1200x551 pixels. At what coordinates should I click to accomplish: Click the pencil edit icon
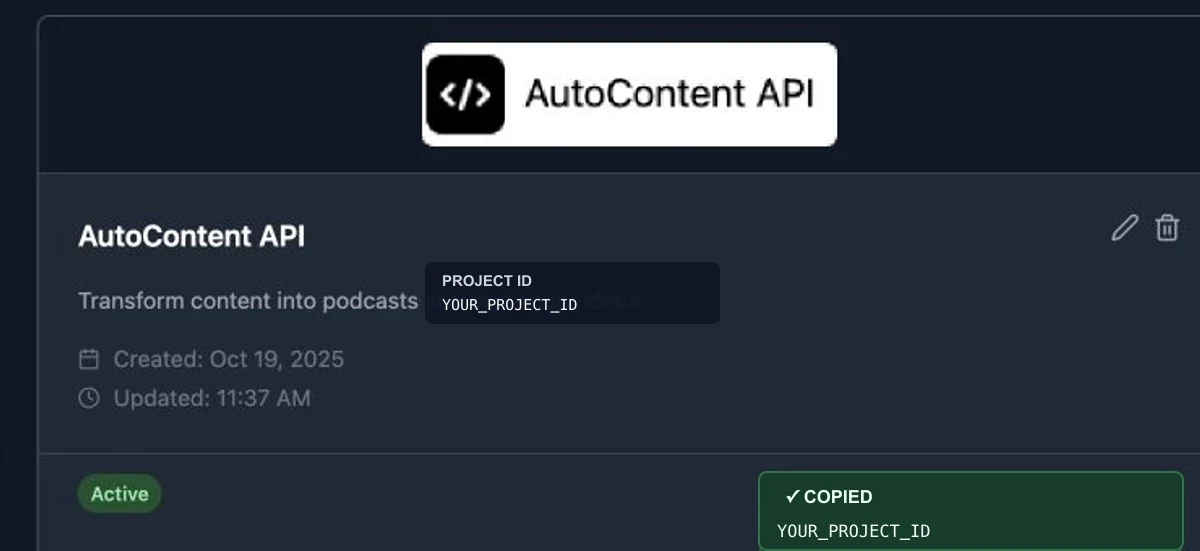point(1125,227)
